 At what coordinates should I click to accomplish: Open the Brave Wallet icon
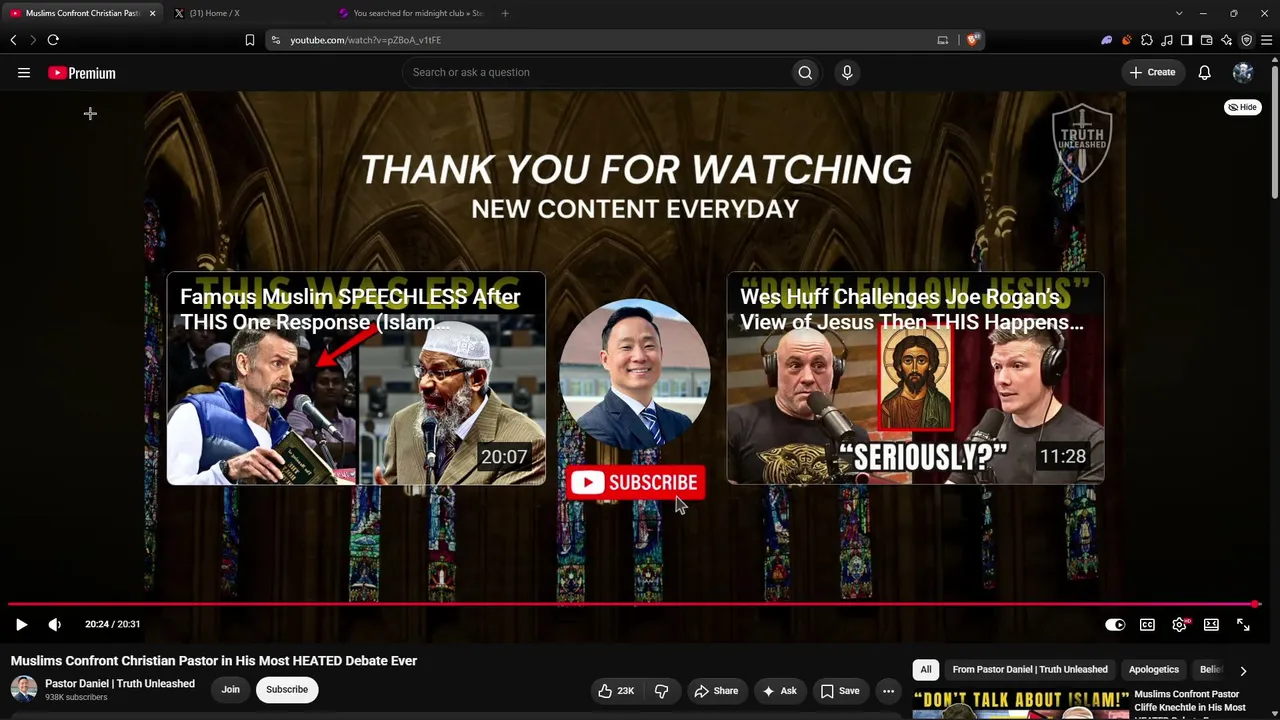tap(1206, 40)
